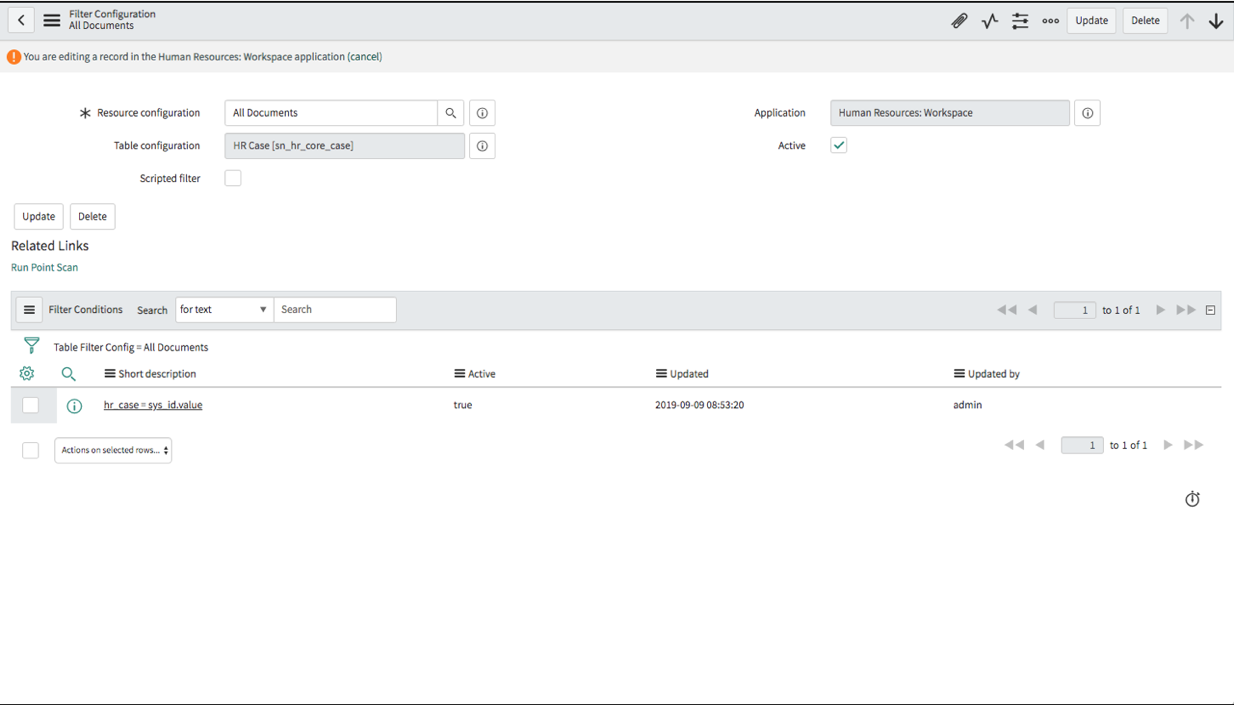
Task: Open the Filter Conditions list menu icon
Action: pos(29,310)
